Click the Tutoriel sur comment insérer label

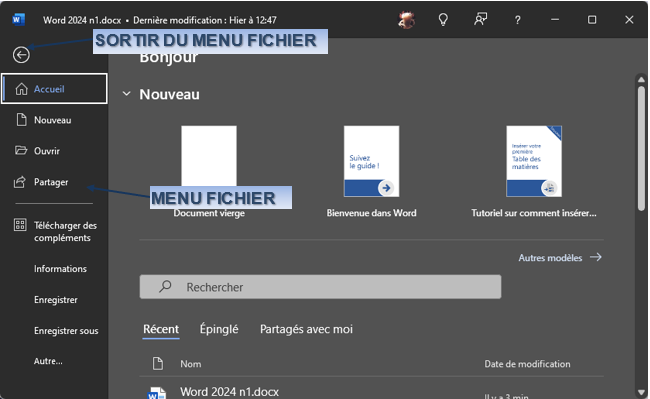(x=534, y=213)
